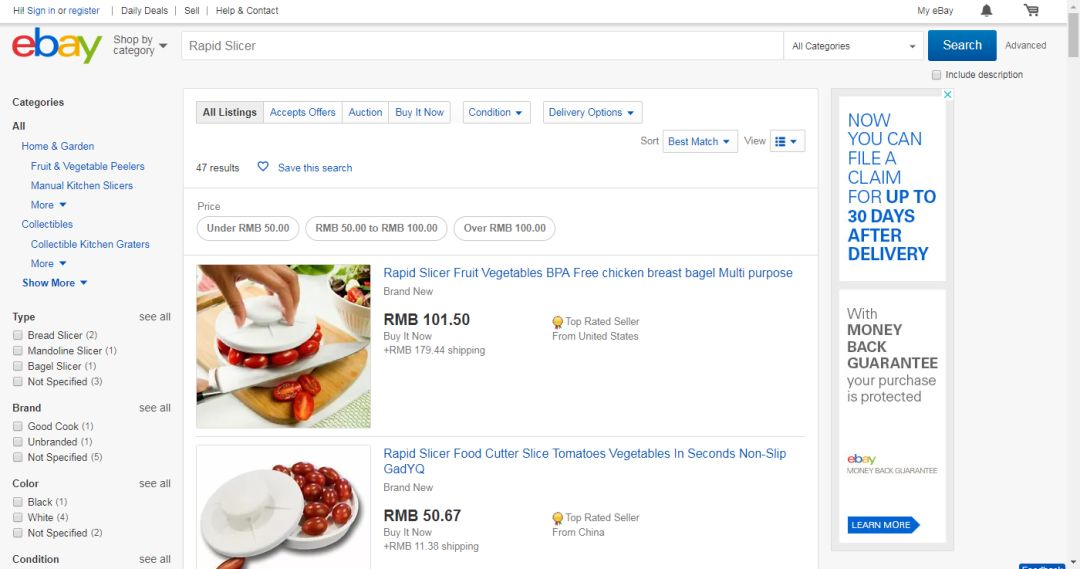Image resolution: width=1080 pixels, height=569 pixels.
Task: Open the Condition filter dropdown
Action: click(495, 113)
